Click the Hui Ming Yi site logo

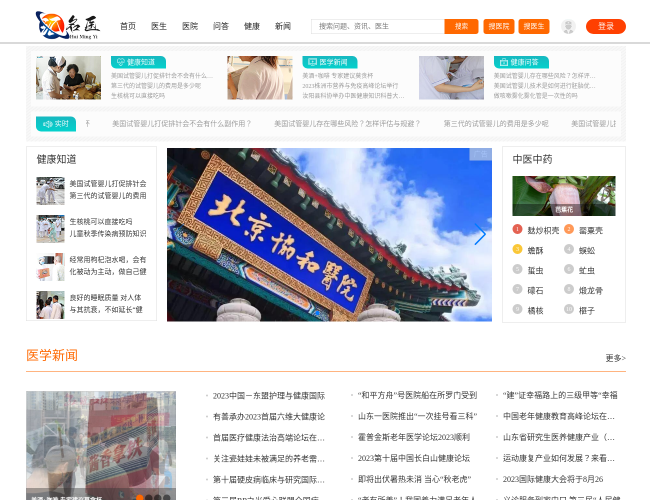68,25
